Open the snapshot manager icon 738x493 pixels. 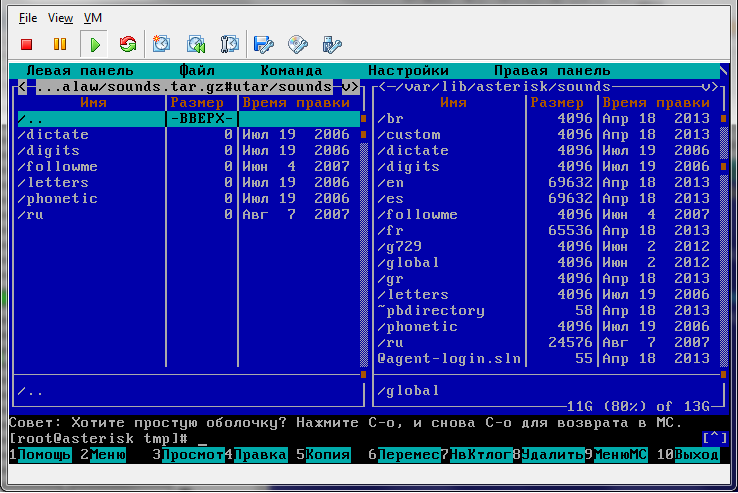tap(229, 44)
